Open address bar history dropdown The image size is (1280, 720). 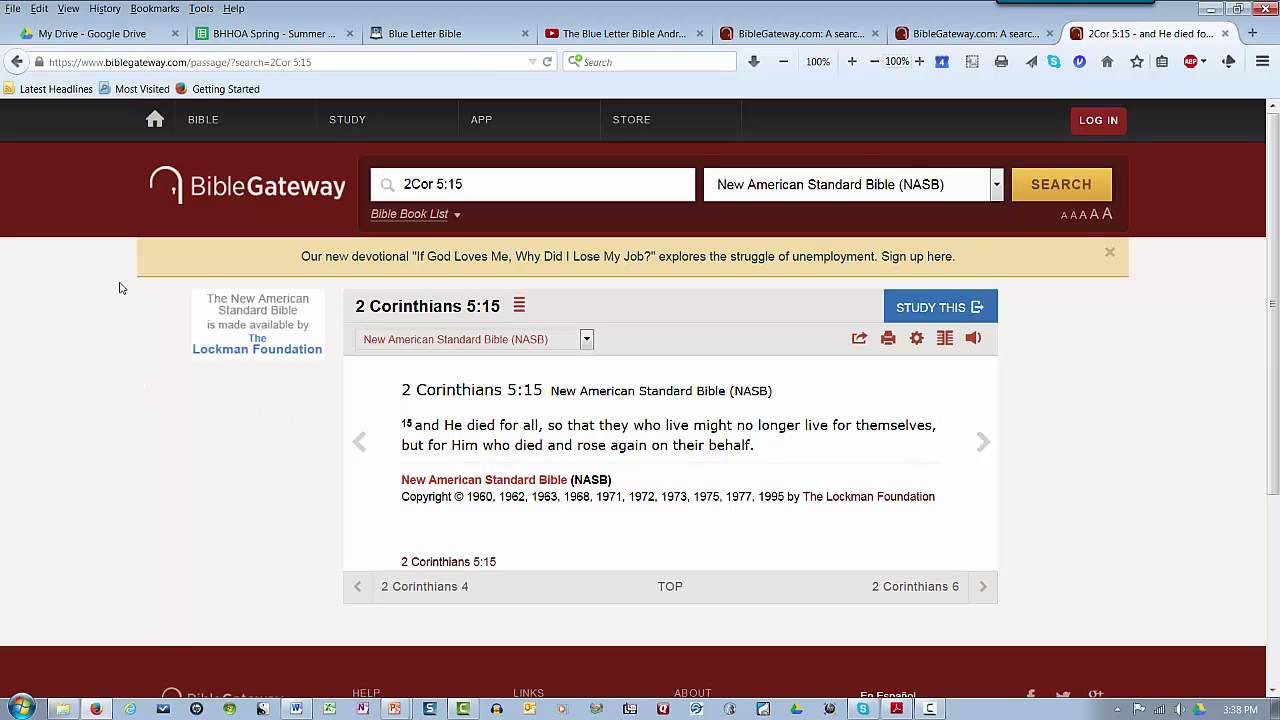[x=532, y=61]
